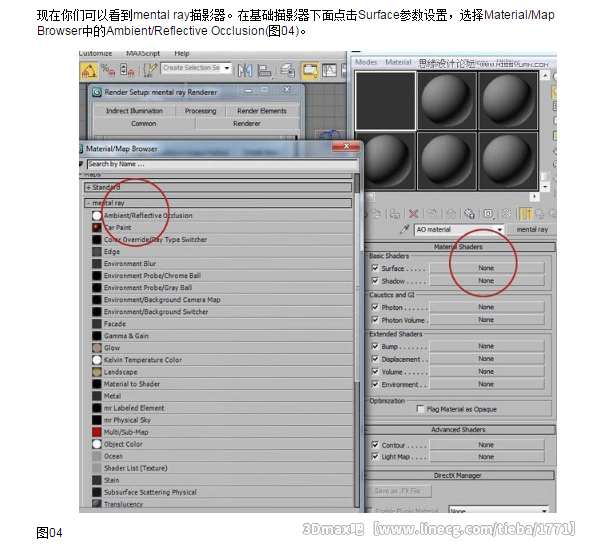
Task: Toggle the highlighted Show End Result icon
Action: tap(526, 214)
